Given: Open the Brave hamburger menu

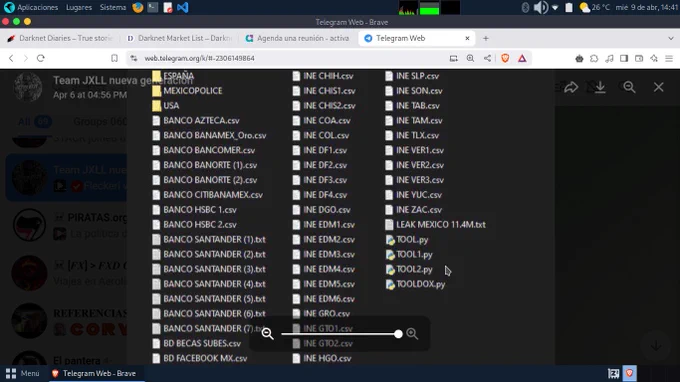Looking at the screenshot, I should 669,58.
